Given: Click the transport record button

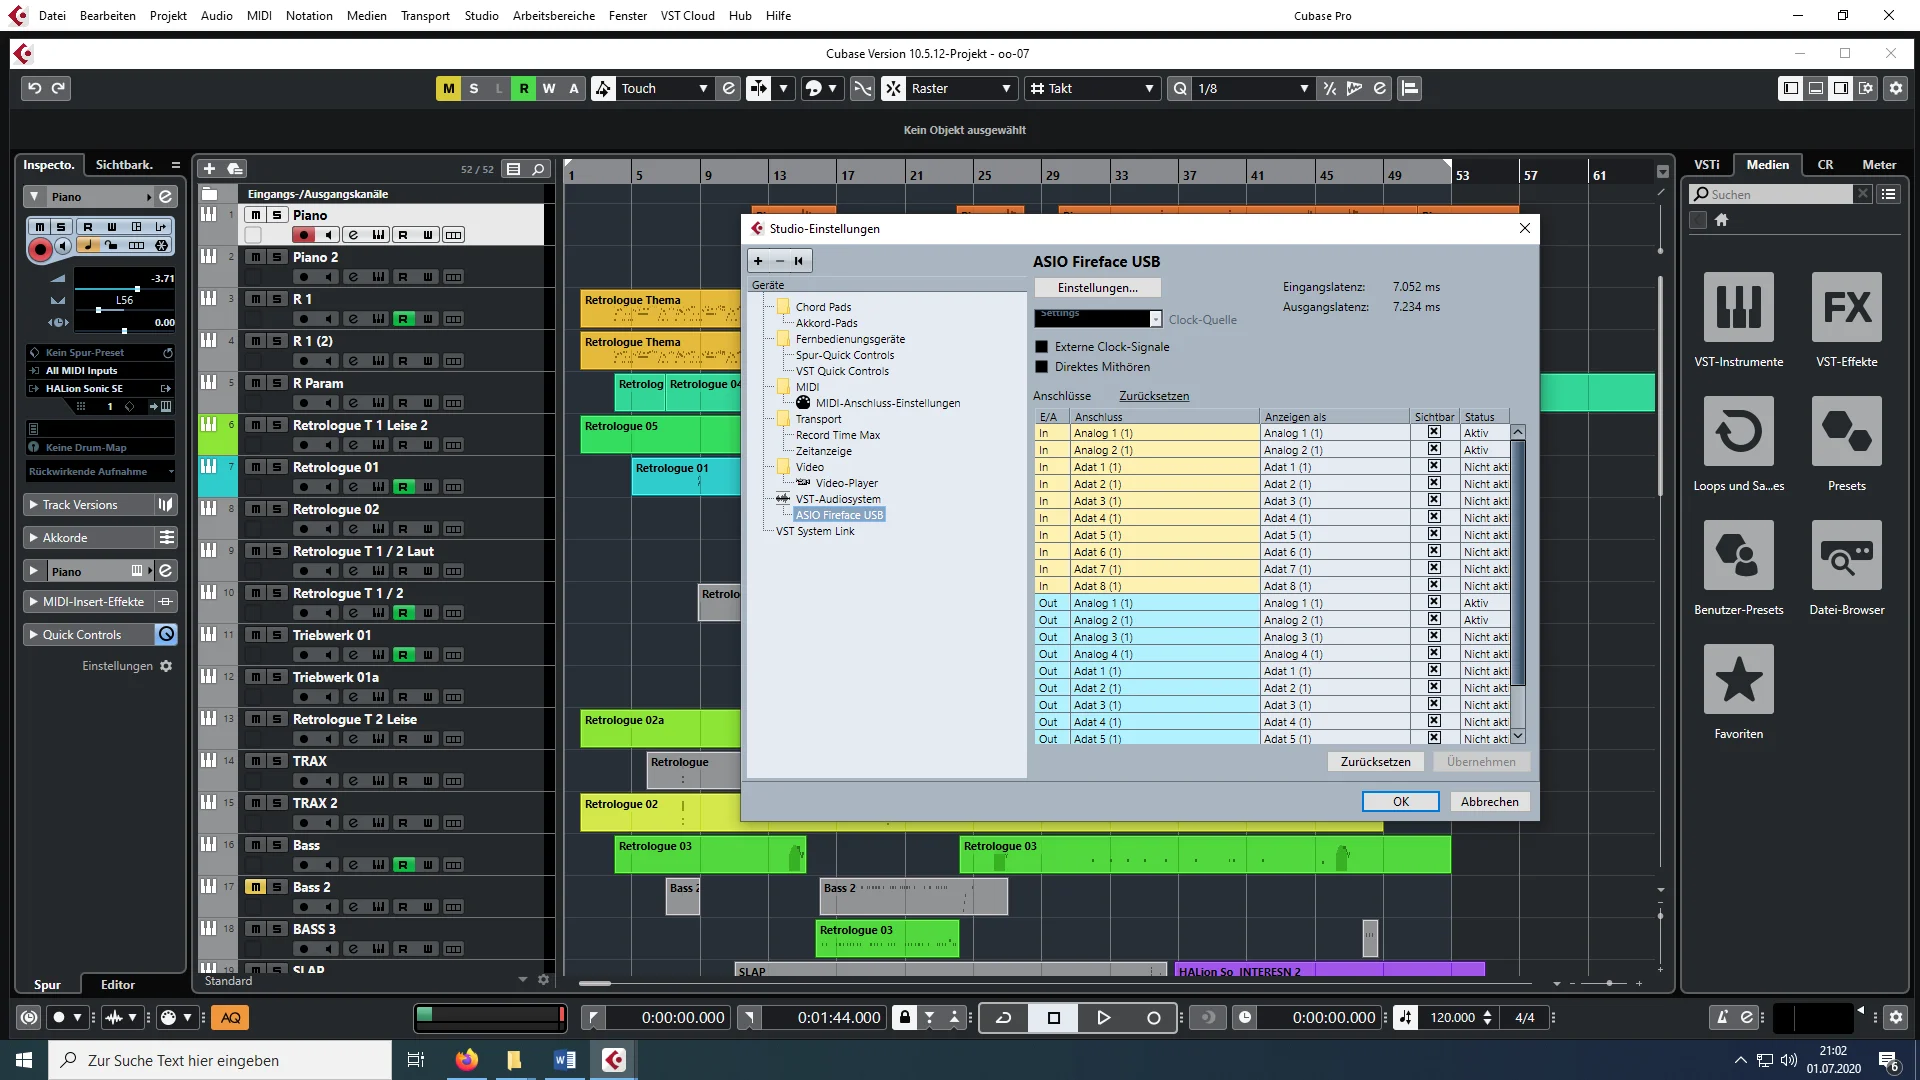Looking at the screenshot, I should coord(1153,1017).
